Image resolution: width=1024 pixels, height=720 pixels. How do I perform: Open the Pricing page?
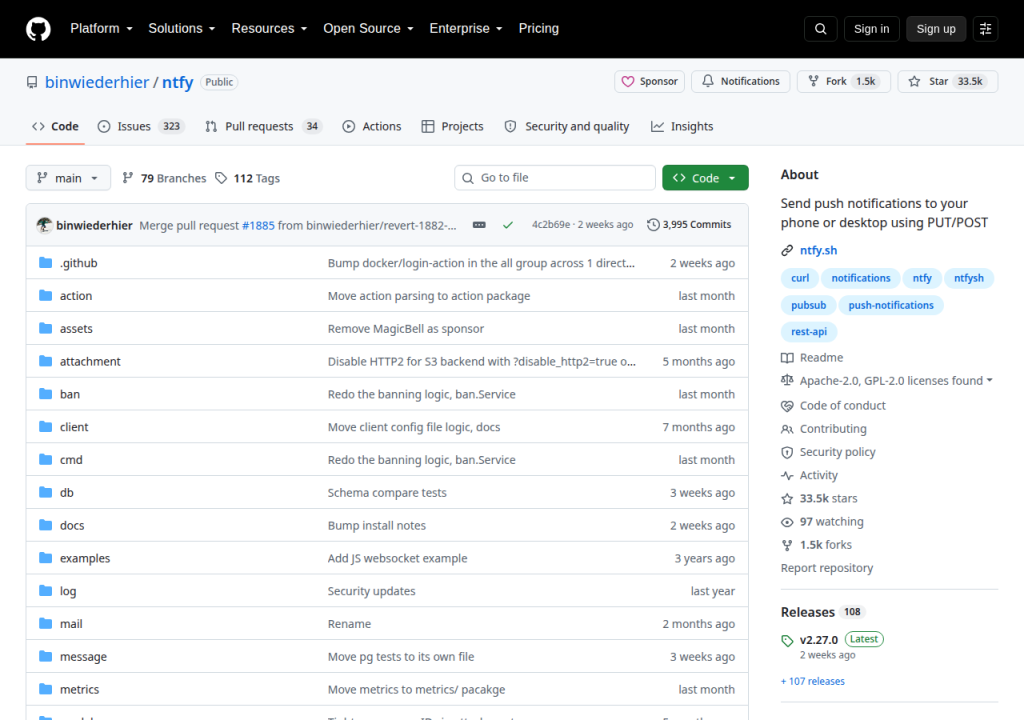538,29
